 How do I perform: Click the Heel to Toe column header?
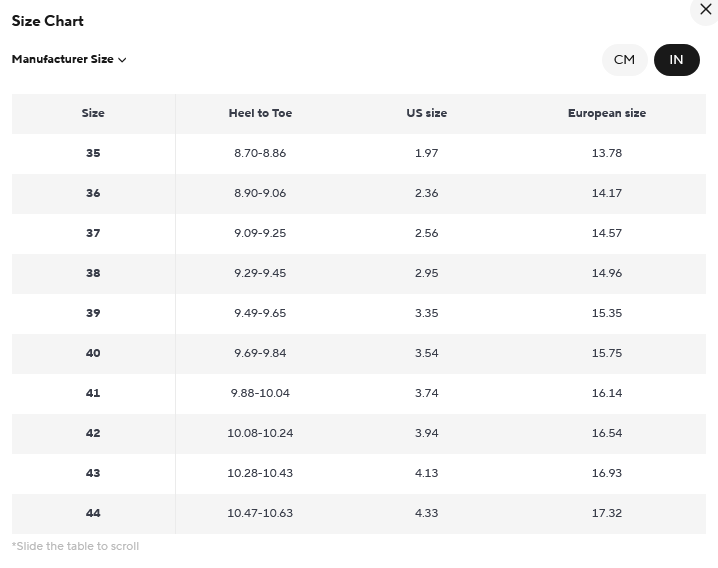click(x=260, y=113)
